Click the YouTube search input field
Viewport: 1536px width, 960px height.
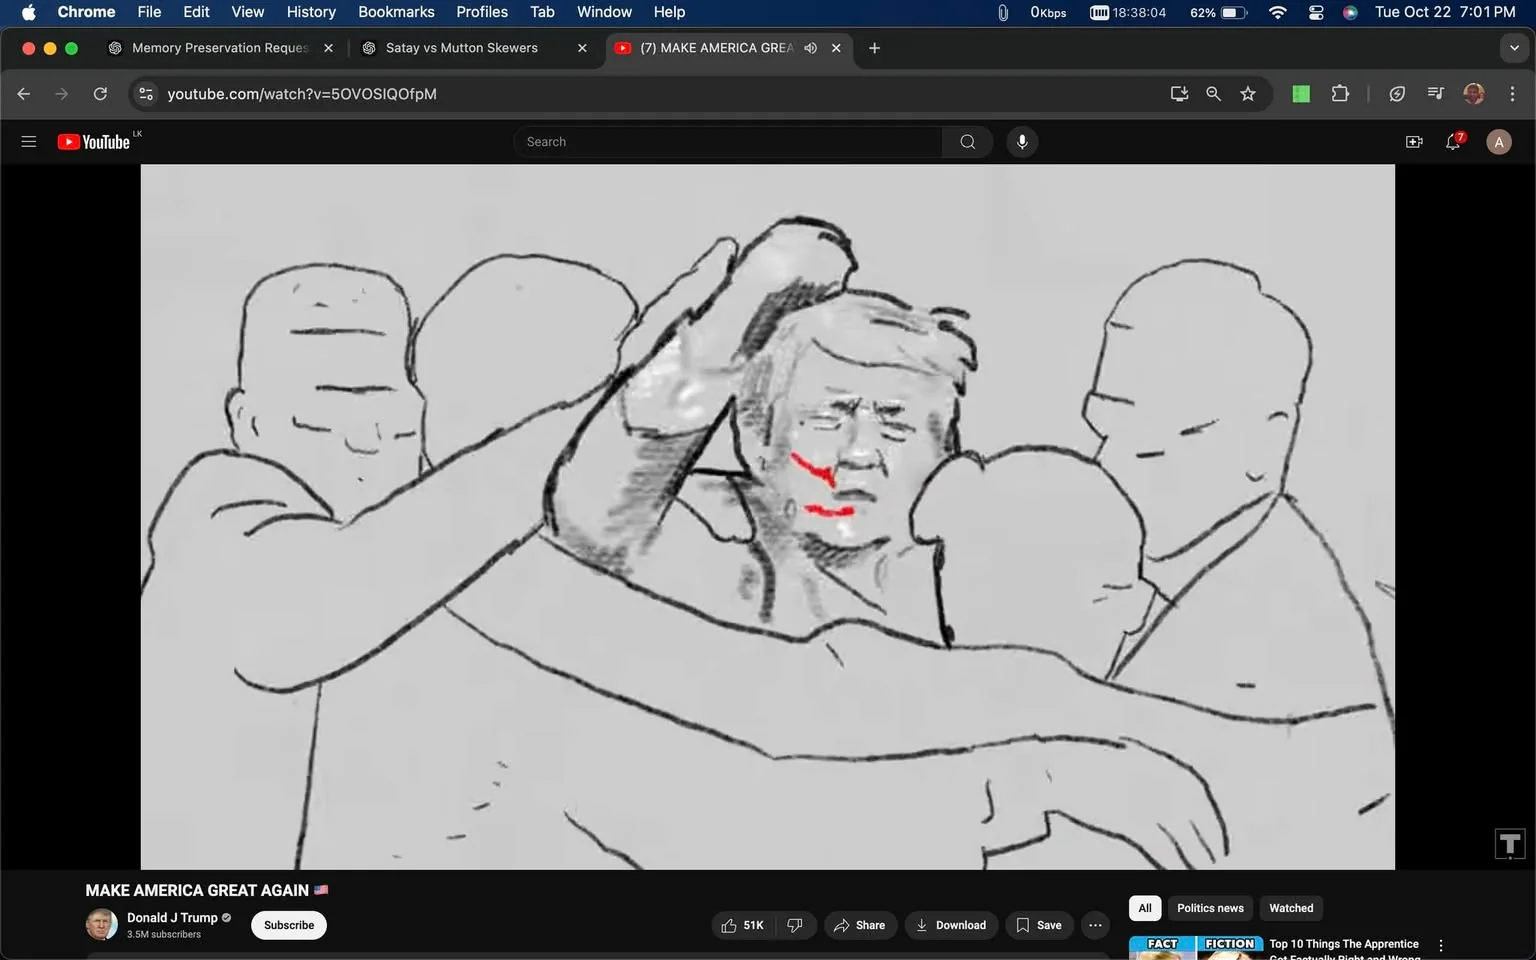coord(728,142)
